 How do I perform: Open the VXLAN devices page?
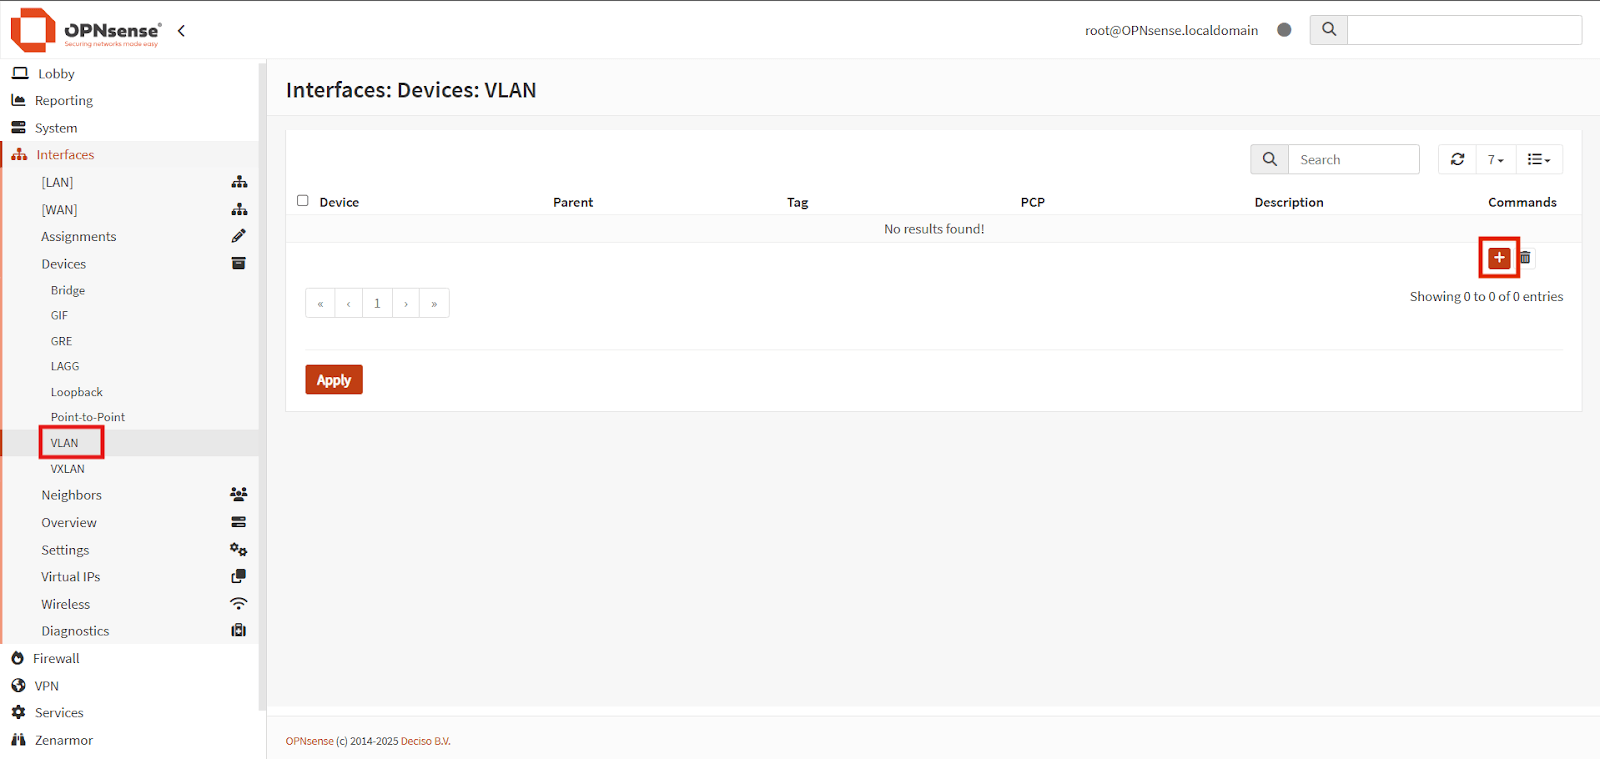tap(68, 469)
